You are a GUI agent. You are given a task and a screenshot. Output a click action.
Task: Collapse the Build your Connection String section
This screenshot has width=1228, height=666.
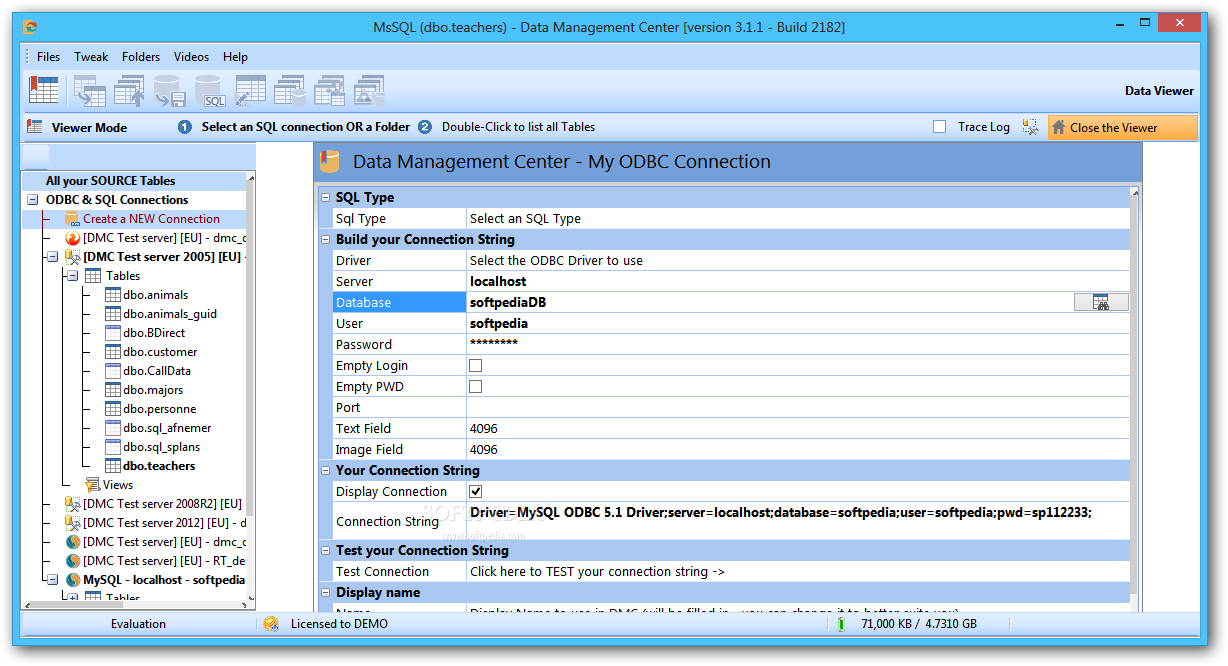(326, 240)
